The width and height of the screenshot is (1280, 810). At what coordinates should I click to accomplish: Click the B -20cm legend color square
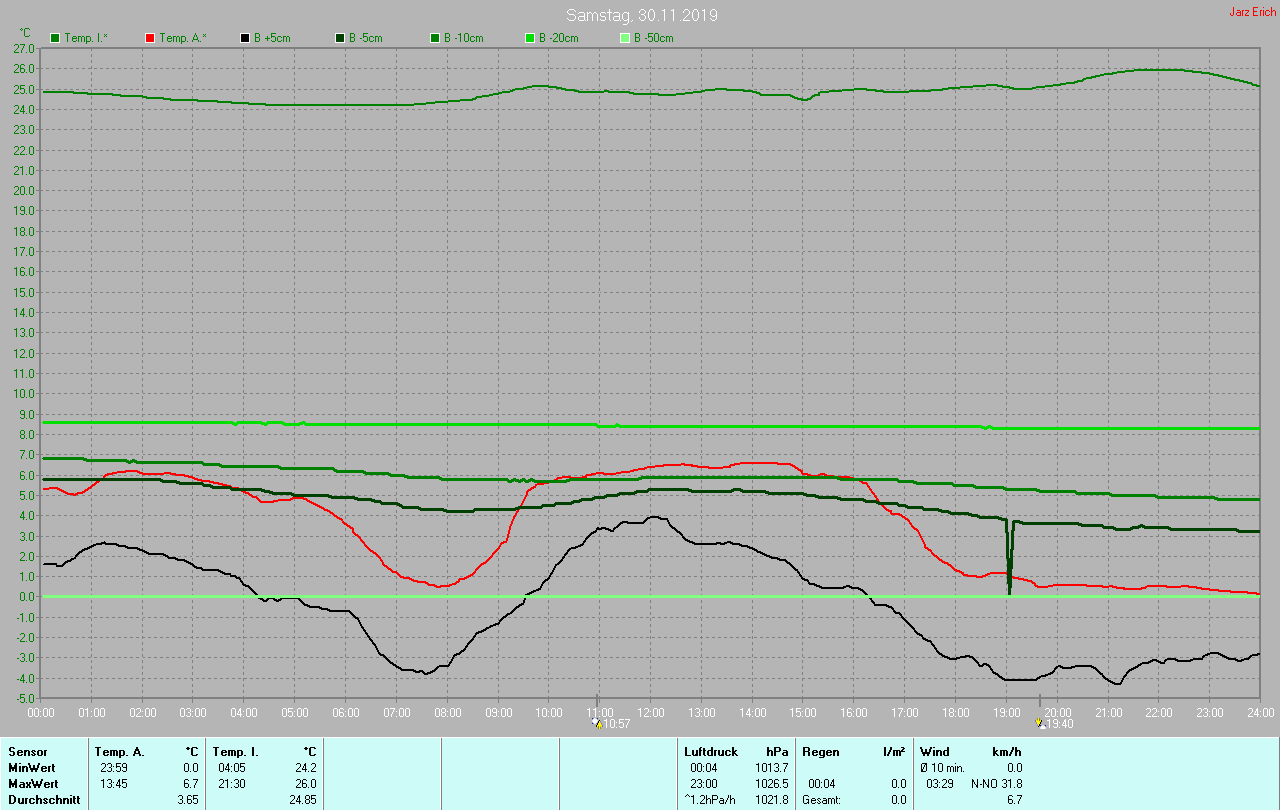tap(529, 38)
